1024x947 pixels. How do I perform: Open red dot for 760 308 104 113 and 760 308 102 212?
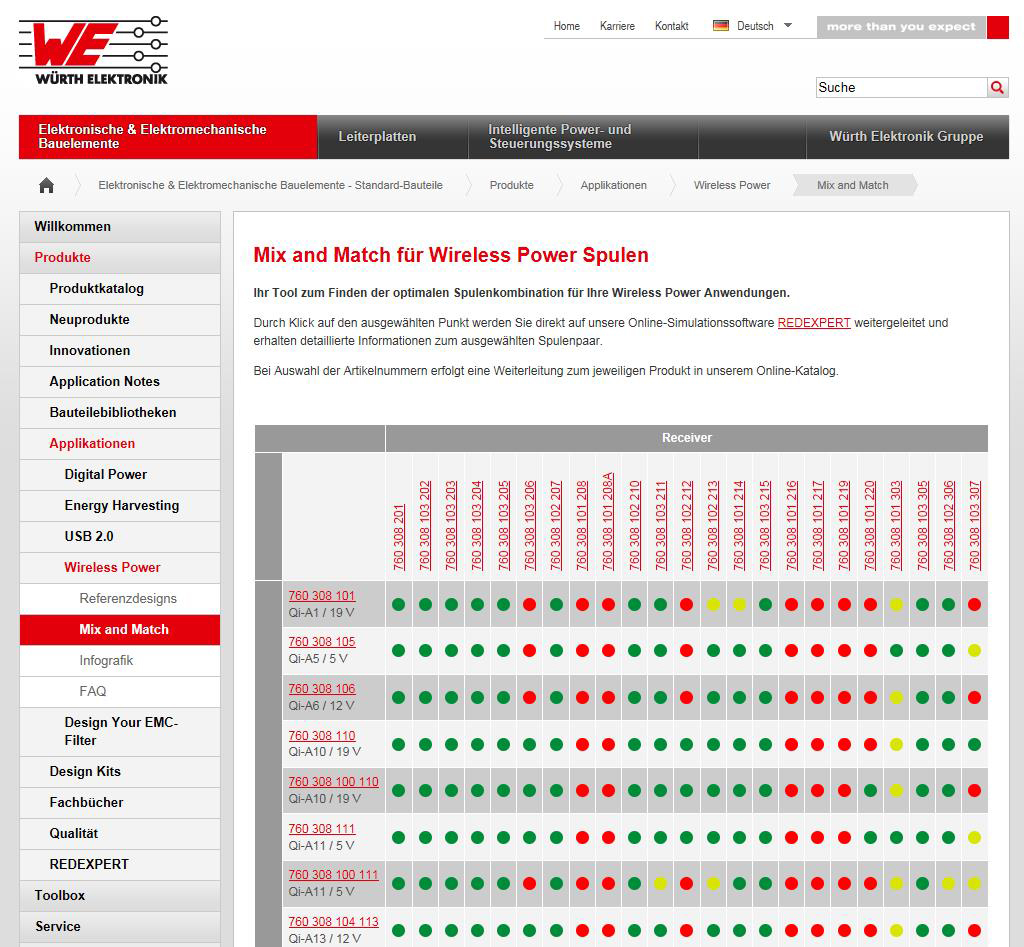click(x=686, y=931)
